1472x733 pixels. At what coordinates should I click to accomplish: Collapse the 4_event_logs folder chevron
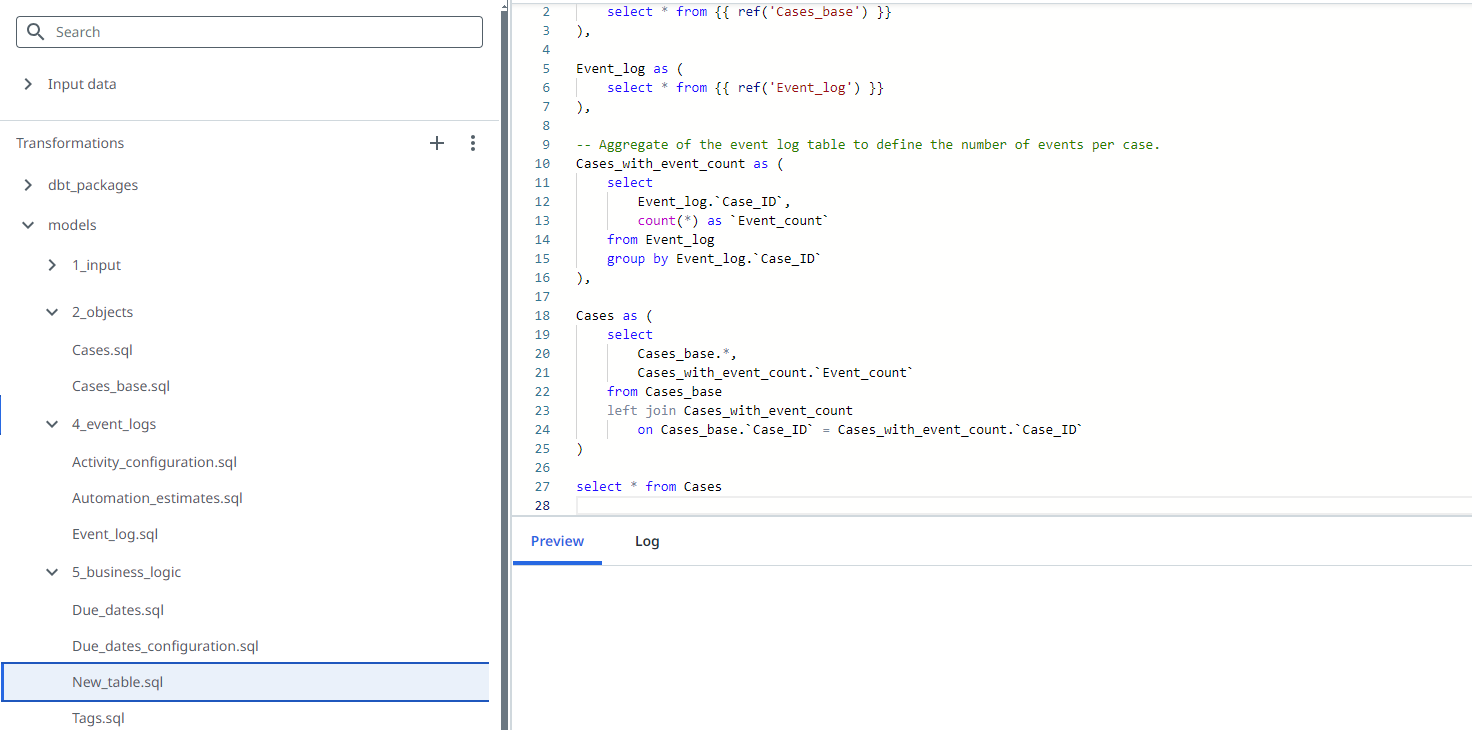[52, 424]
